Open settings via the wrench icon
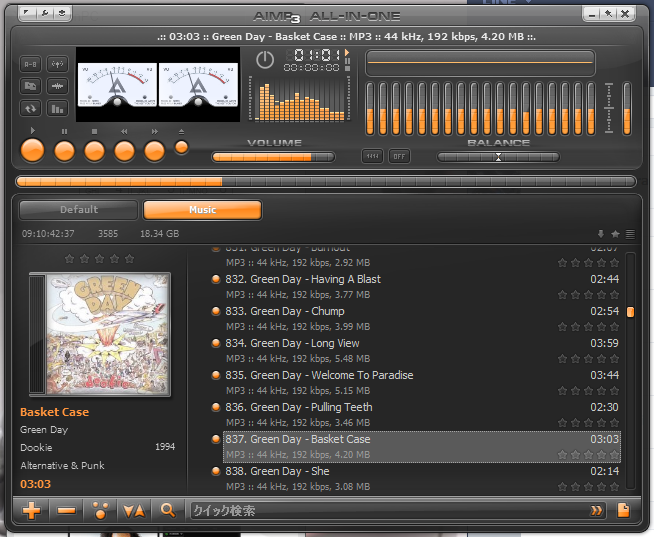 coord(45,13)
